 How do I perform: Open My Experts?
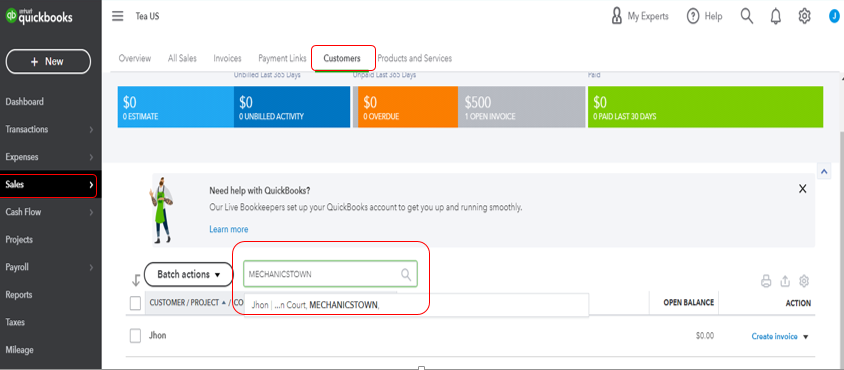coord(639,16)
